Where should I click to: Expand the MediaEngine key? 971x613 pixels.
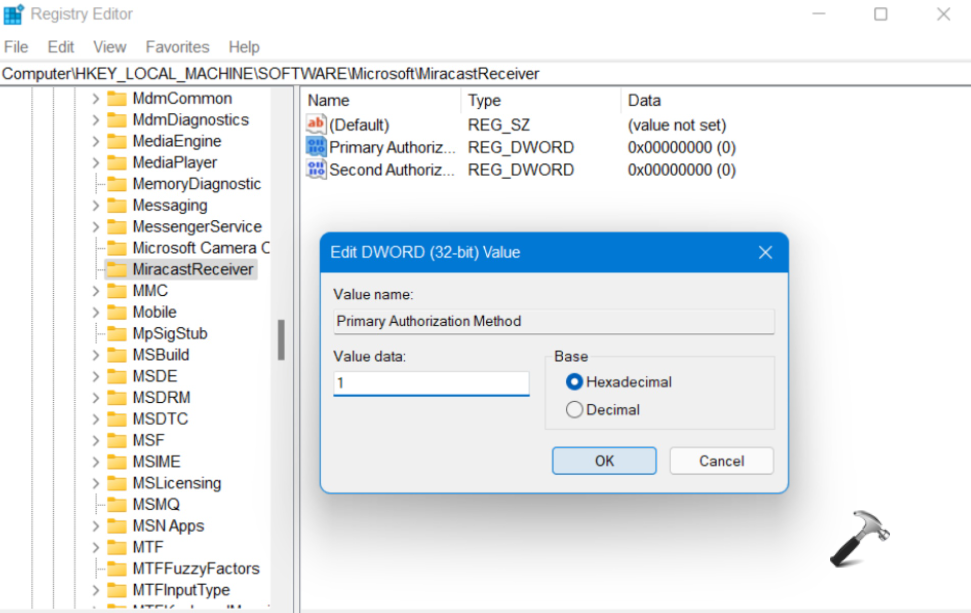pos(95,141)
